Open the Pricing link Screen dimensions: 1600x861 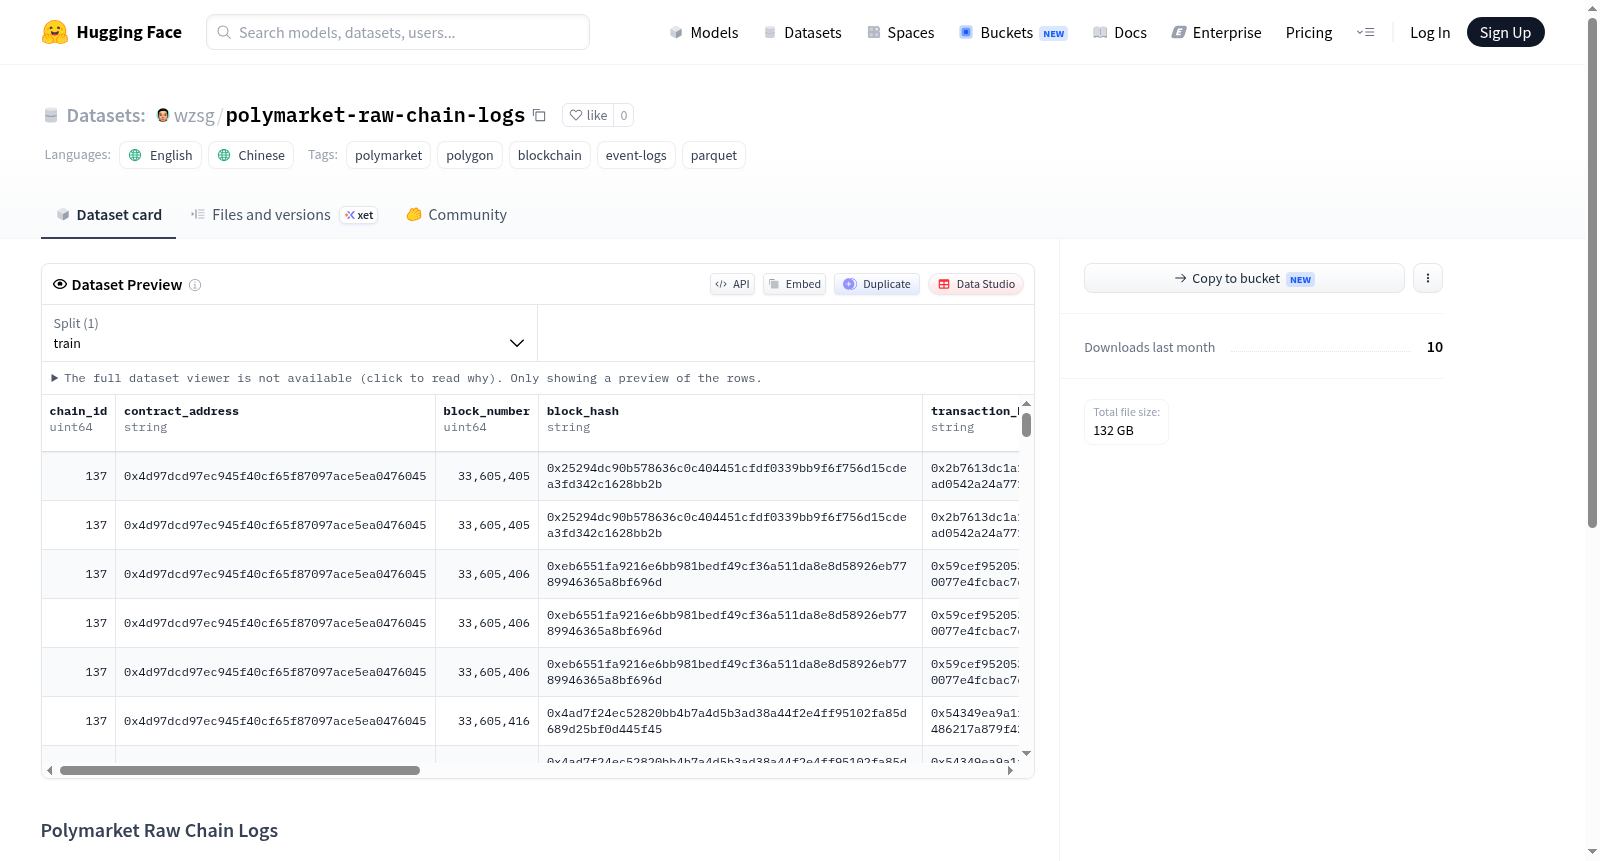1309,32
